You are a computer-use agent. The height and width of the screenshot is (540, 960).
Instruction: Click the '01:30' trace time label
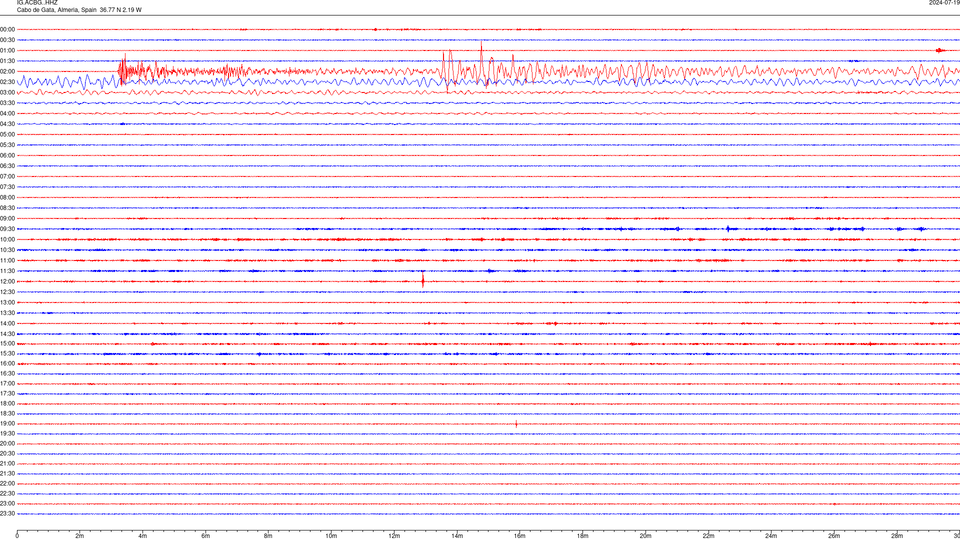7,61
